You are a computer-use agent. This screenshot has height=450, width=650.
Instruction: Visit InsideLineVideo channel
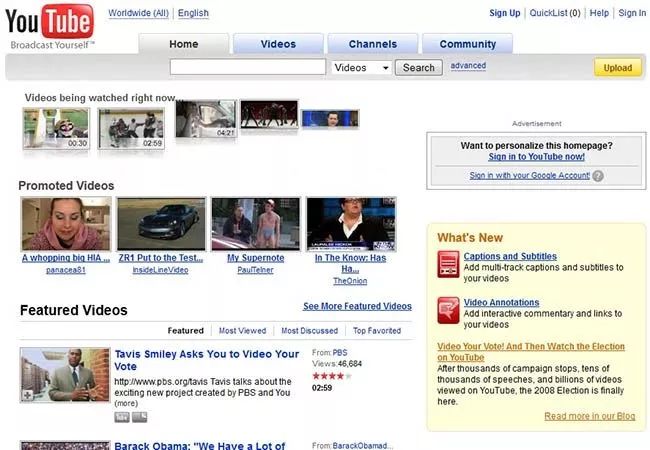point(160,270)
